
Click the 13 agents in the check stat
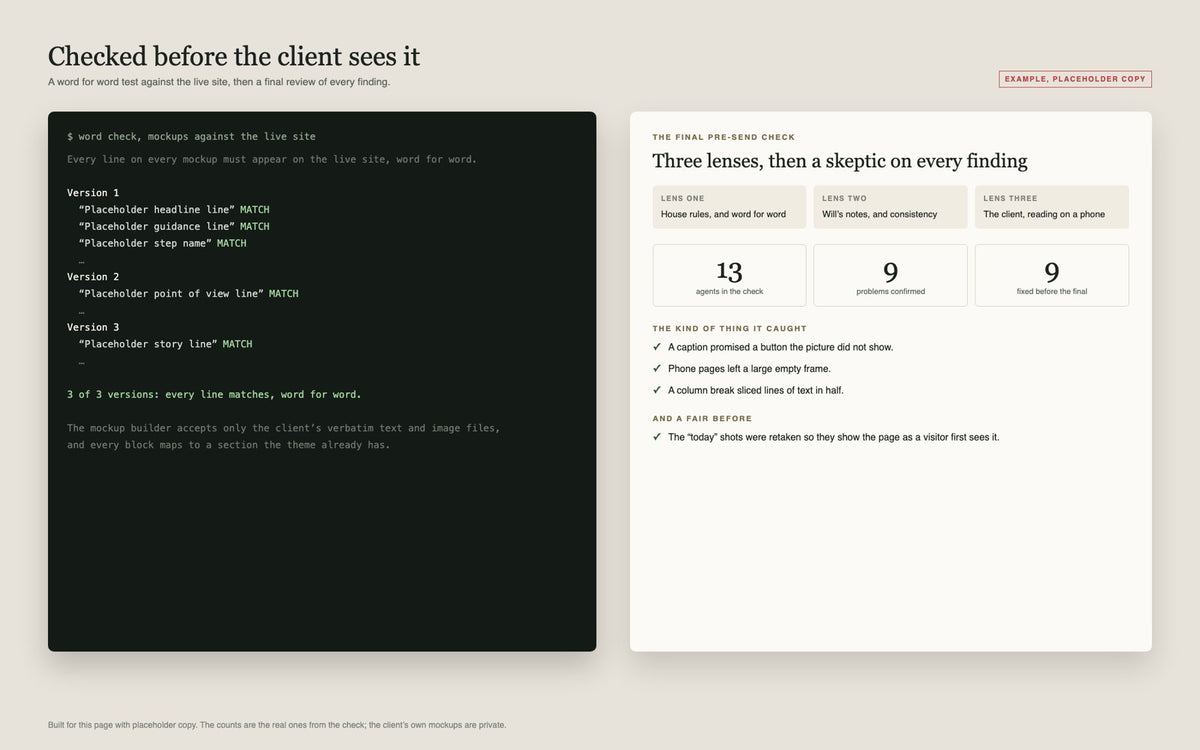(729, 275)
